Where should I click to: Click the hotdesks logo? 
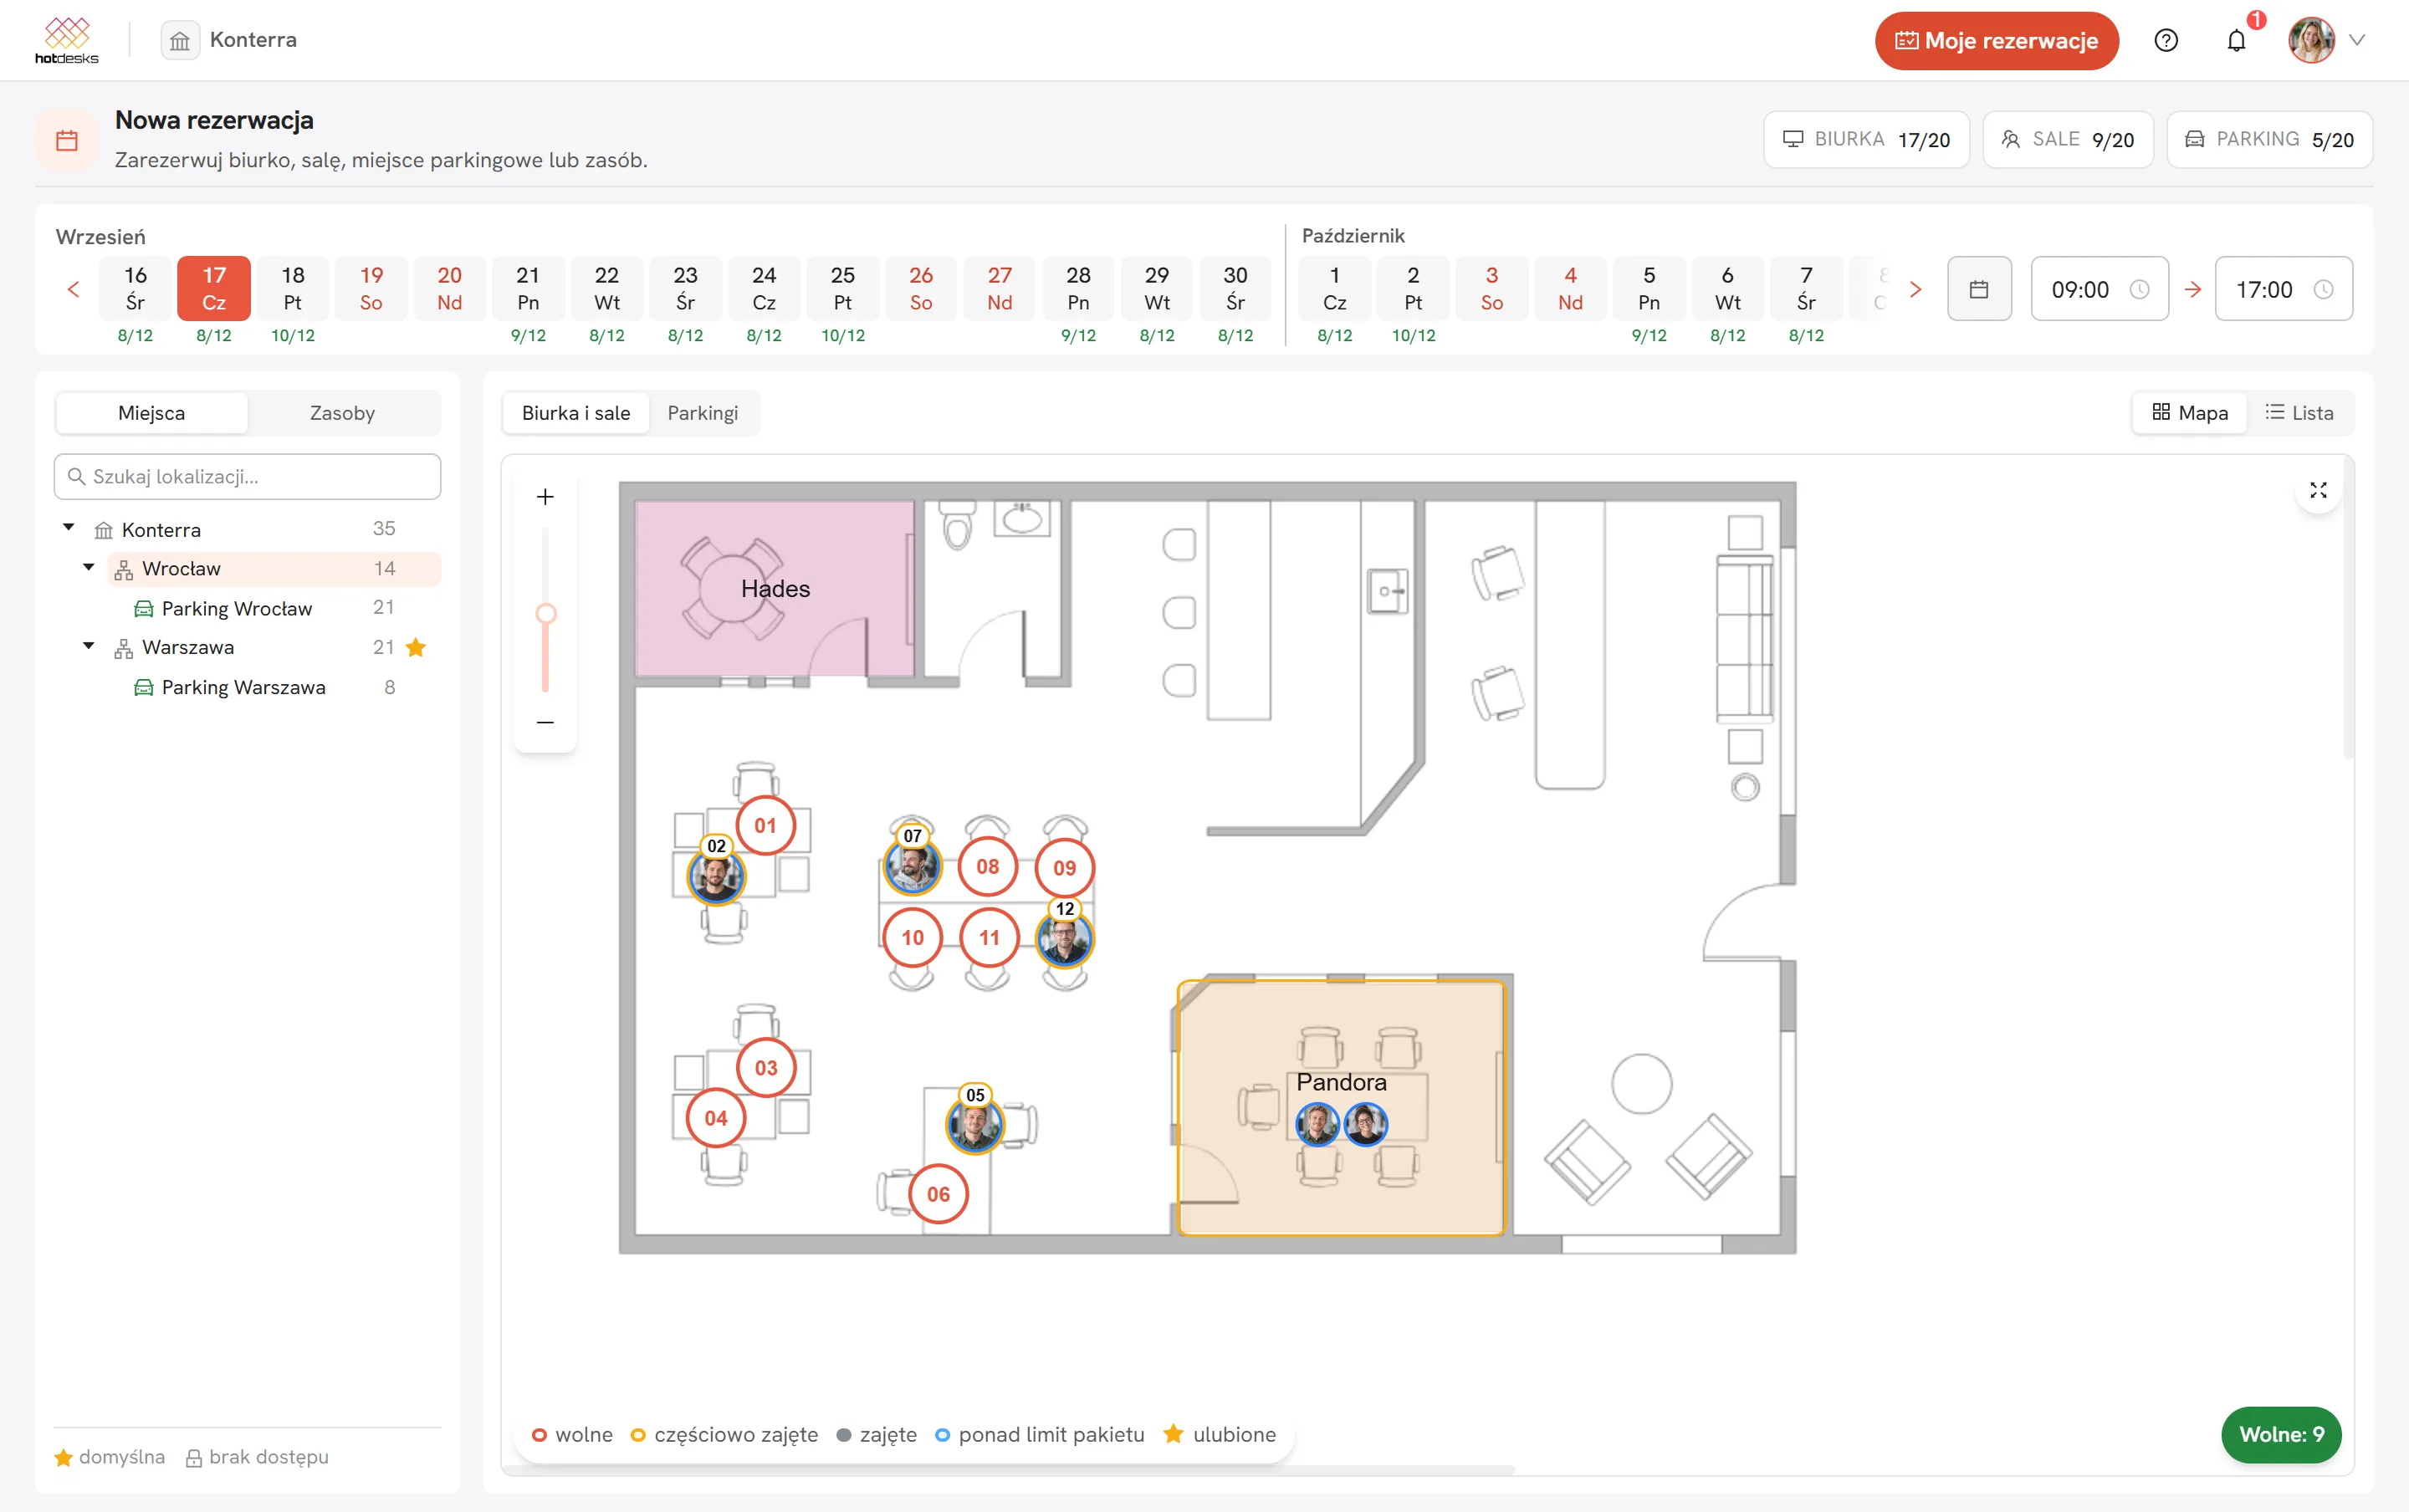pos(66,40)
